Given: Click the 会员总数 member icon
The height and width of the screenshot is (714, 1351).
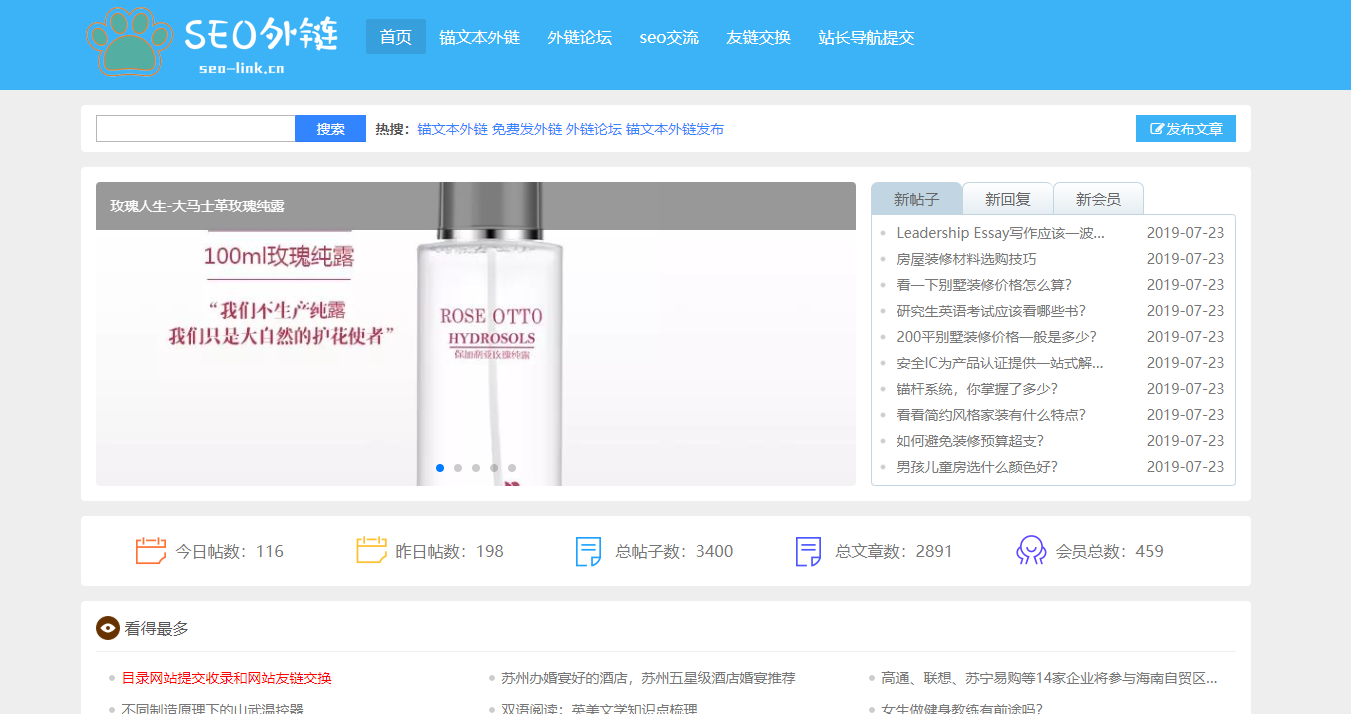Looking at the screenshot, I should pos(1031,551).
